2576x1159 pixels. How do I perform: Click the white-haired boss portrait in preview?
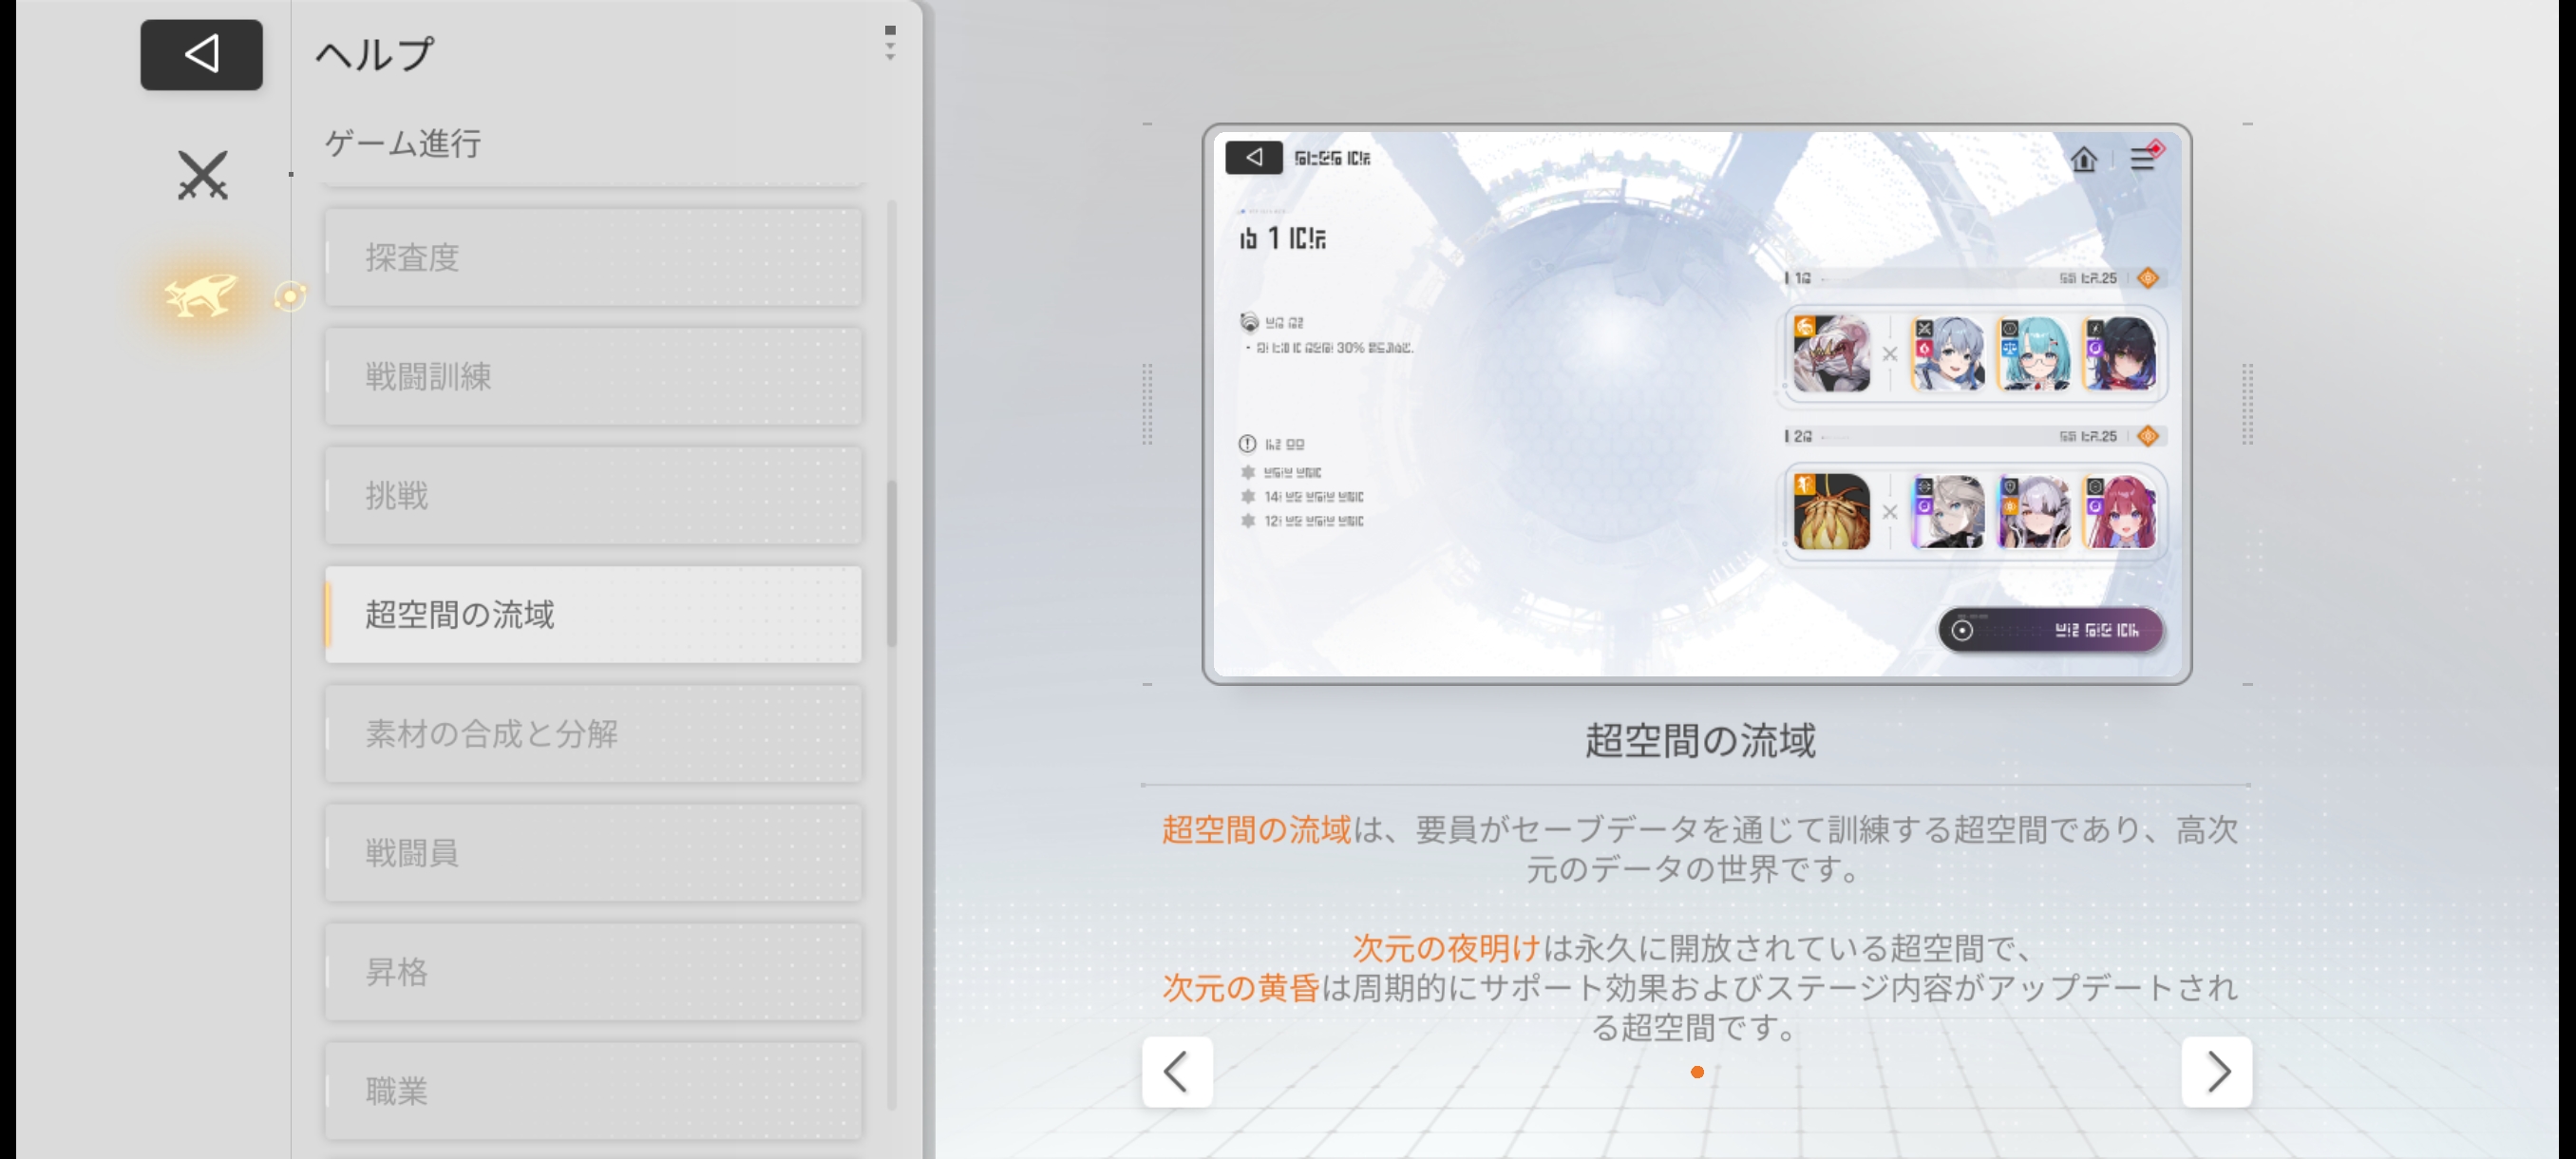pos(1831,354)
